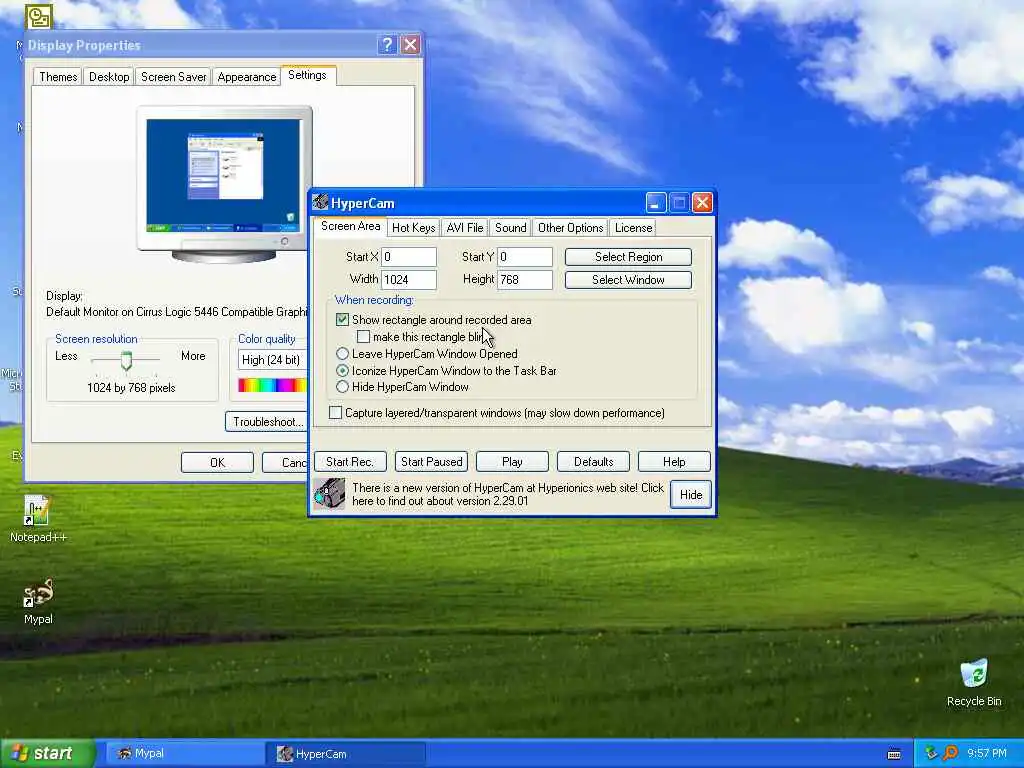This screenshot has width=1024, height=768.
Task: Open the Appearance tab in Display Properties
Action: [247, 76]
